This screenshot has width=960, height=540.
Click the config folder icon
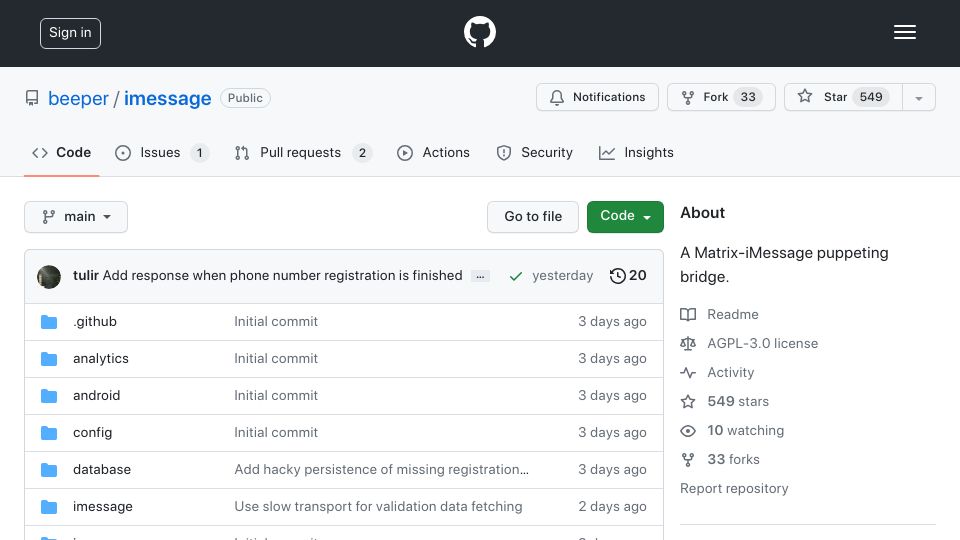pos(49,433)
